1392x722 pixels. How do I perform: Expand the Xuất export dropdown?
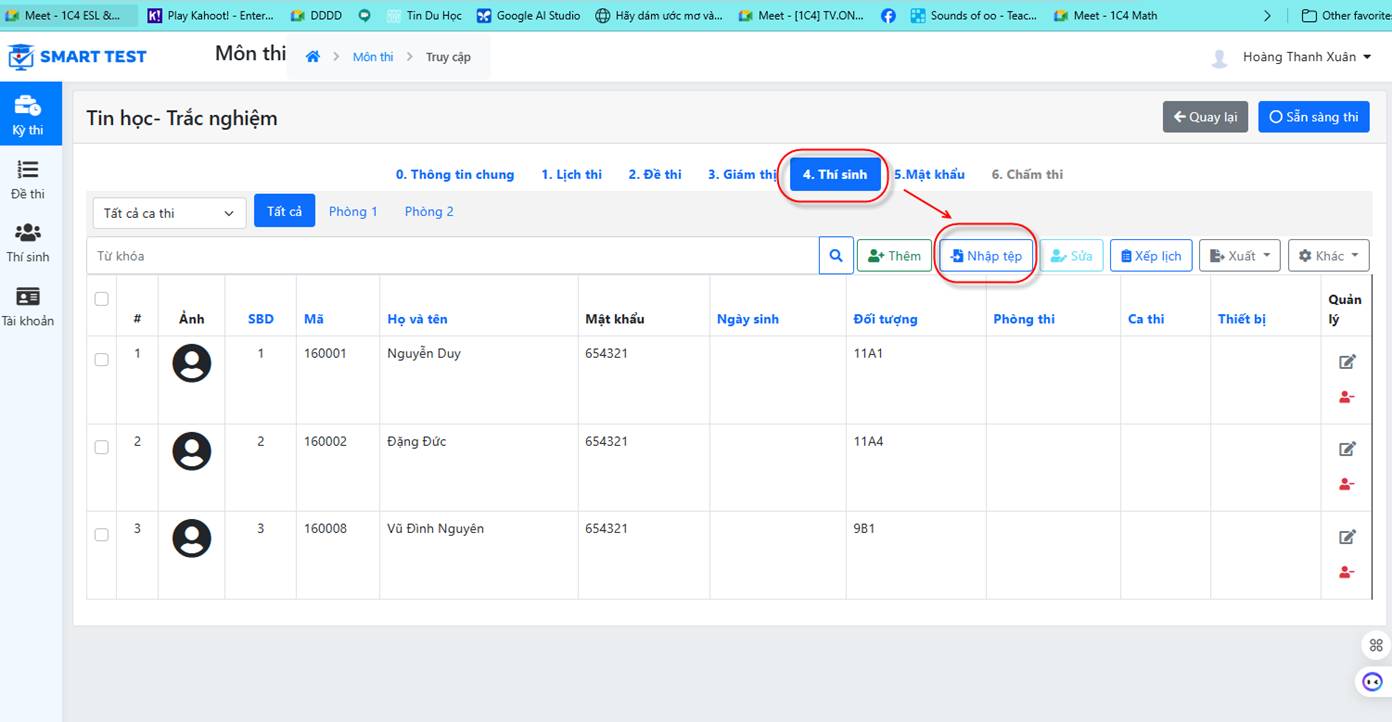1239,256
